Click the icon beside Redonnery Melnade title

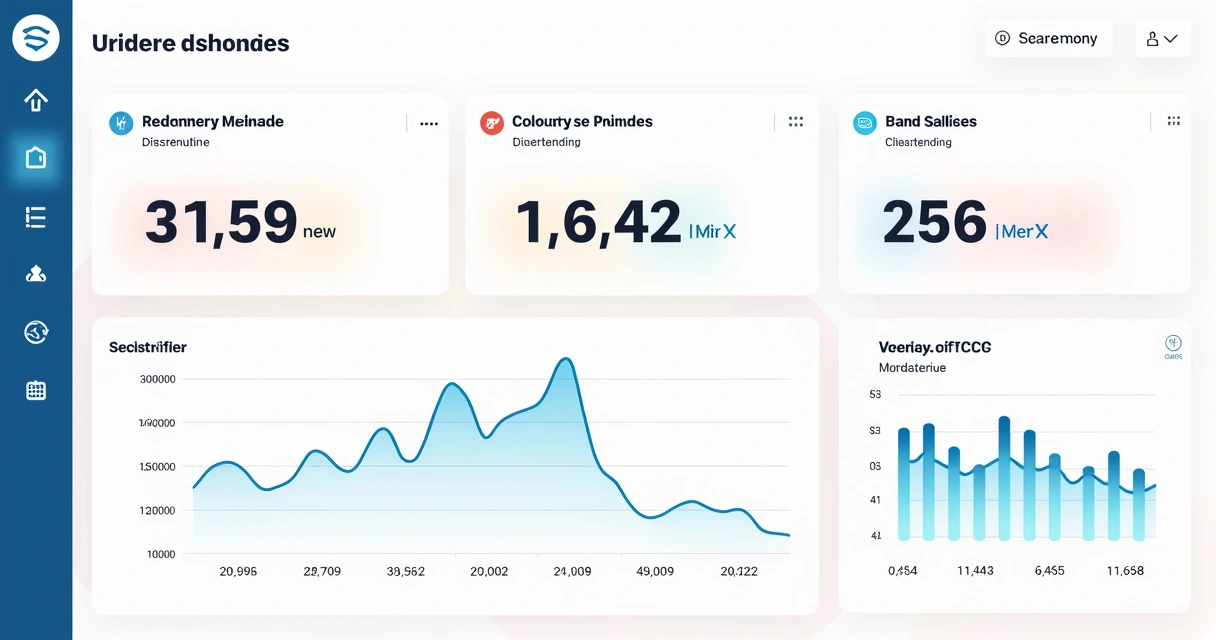[119, 122]
